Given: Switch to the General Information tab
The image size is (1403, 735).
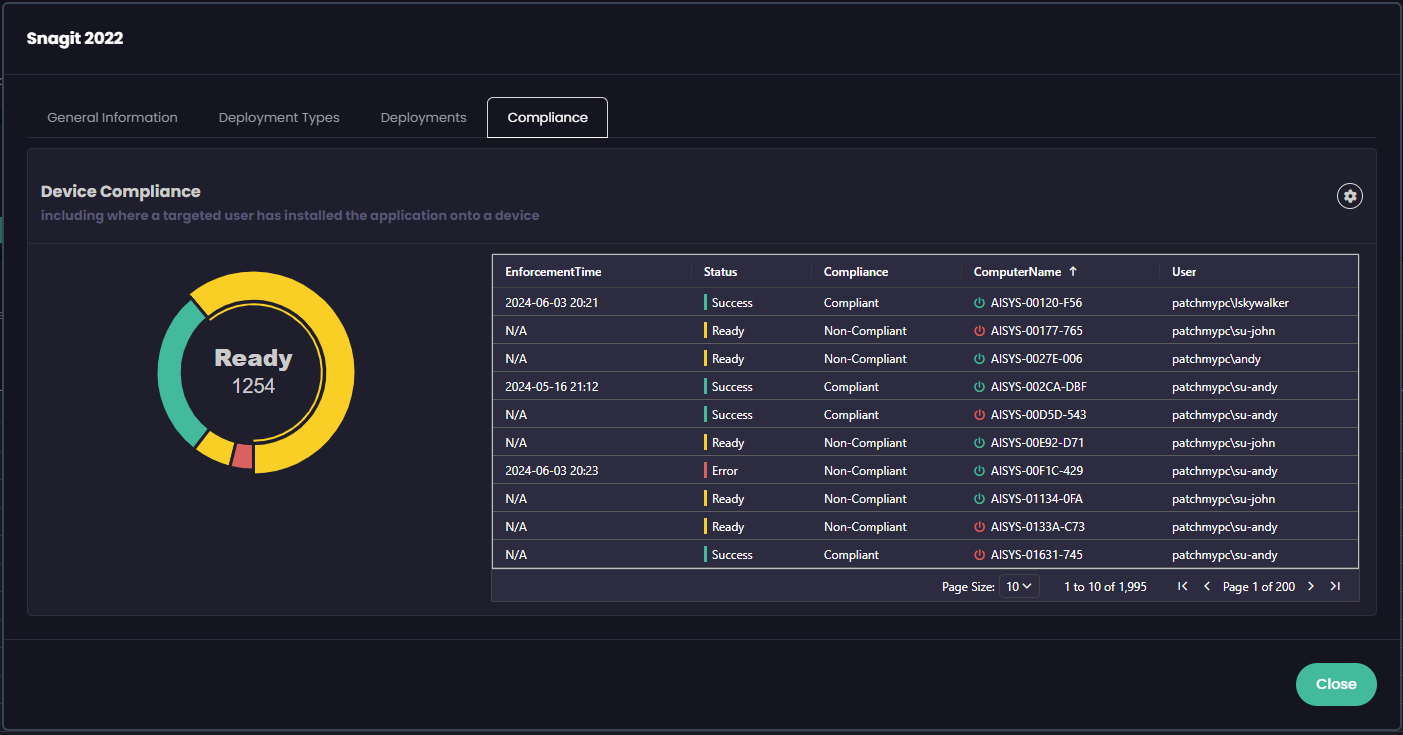Looking at the screenshot, I should point(112,118).
